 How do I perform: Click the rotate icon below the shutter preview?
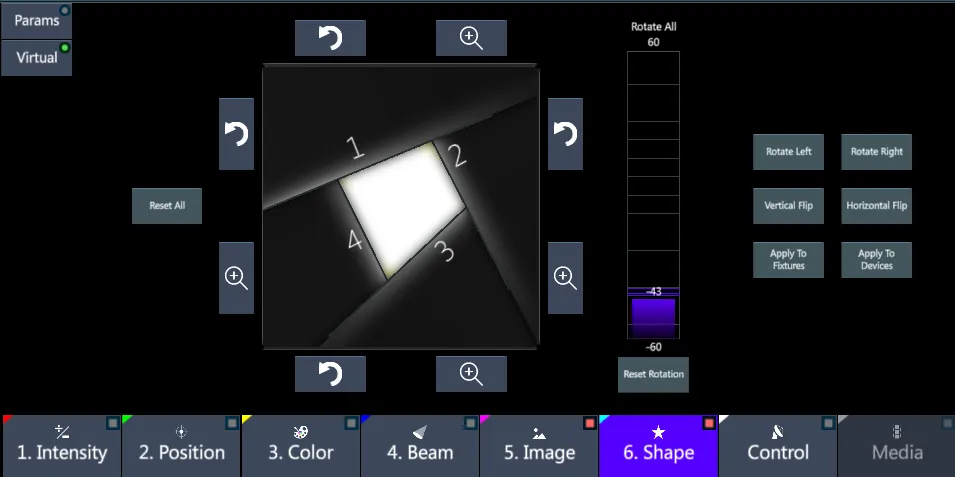[x=330, y=374]
